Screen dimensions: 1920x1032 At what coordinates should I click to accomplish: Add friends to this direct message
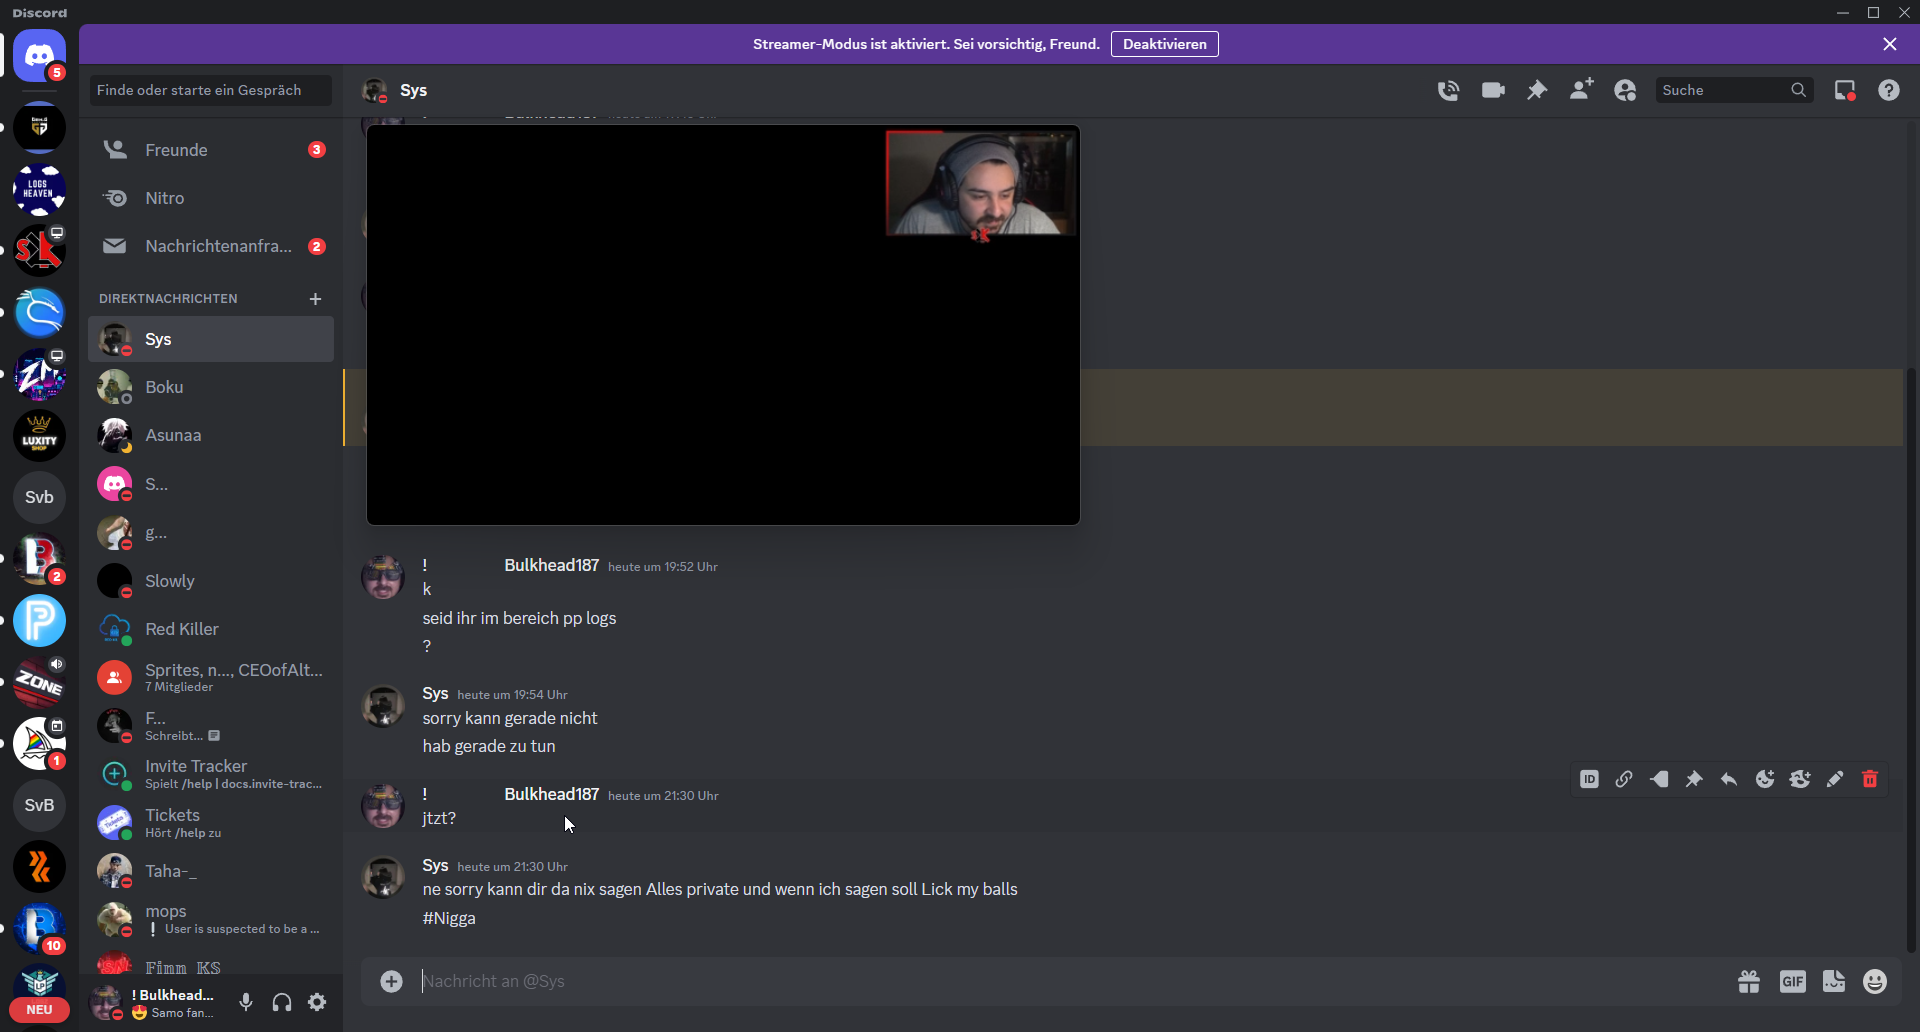coord(1581,90)
